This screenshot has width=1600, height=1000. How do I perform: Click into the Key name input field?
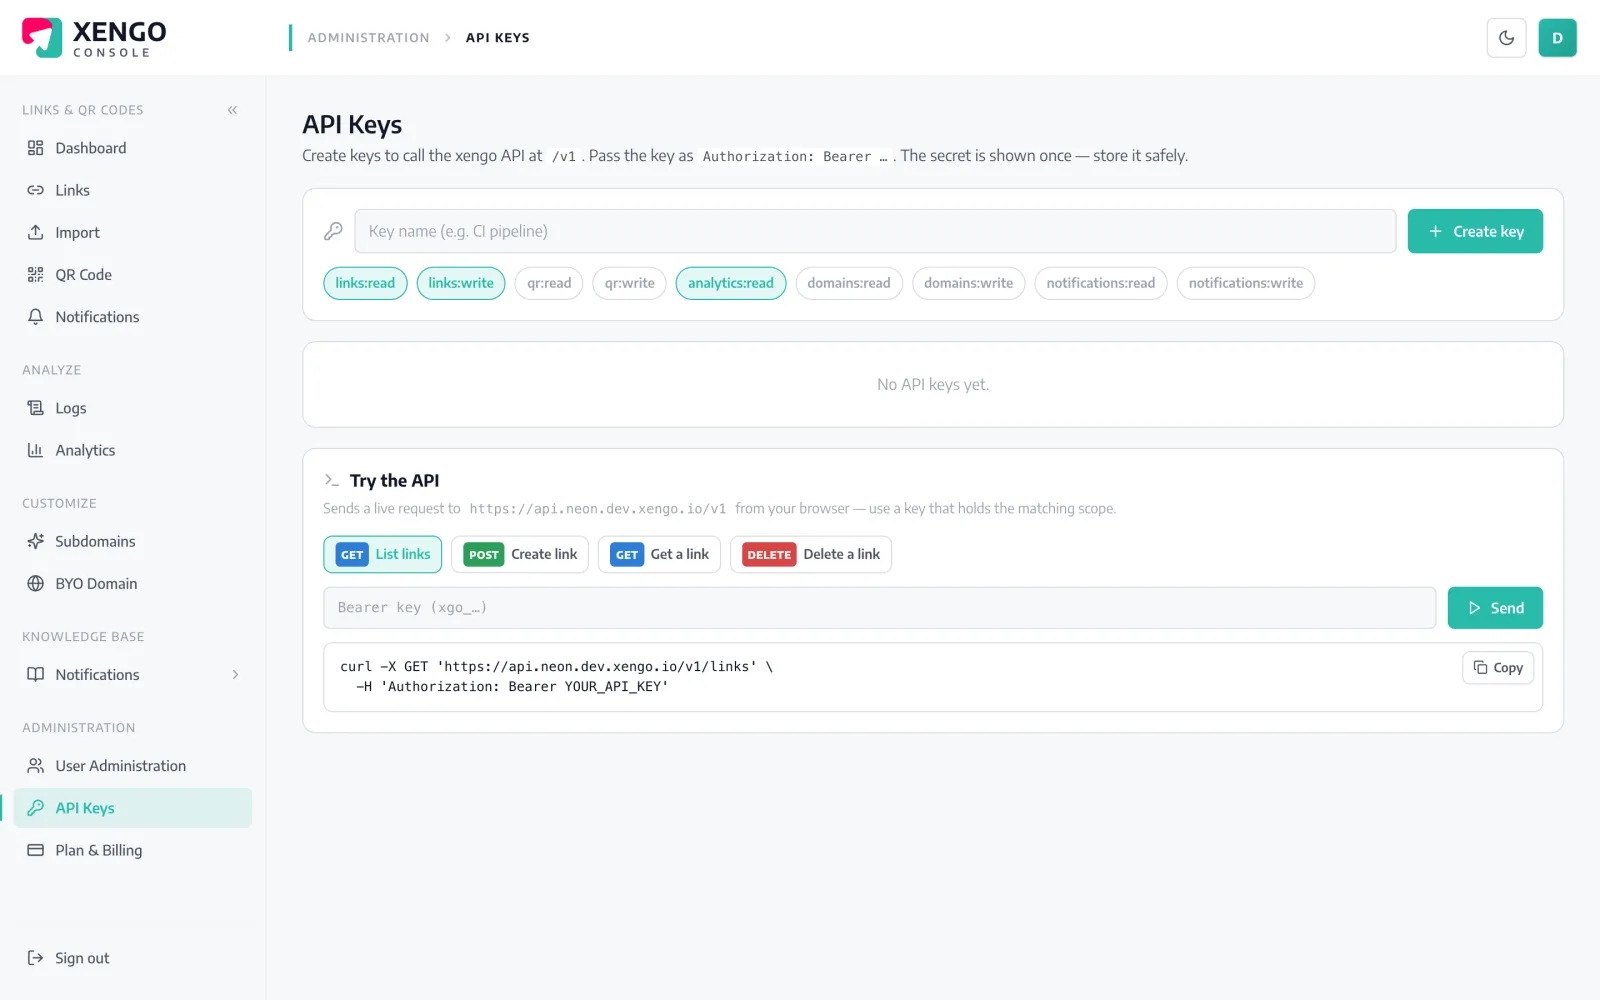(875, 231)
